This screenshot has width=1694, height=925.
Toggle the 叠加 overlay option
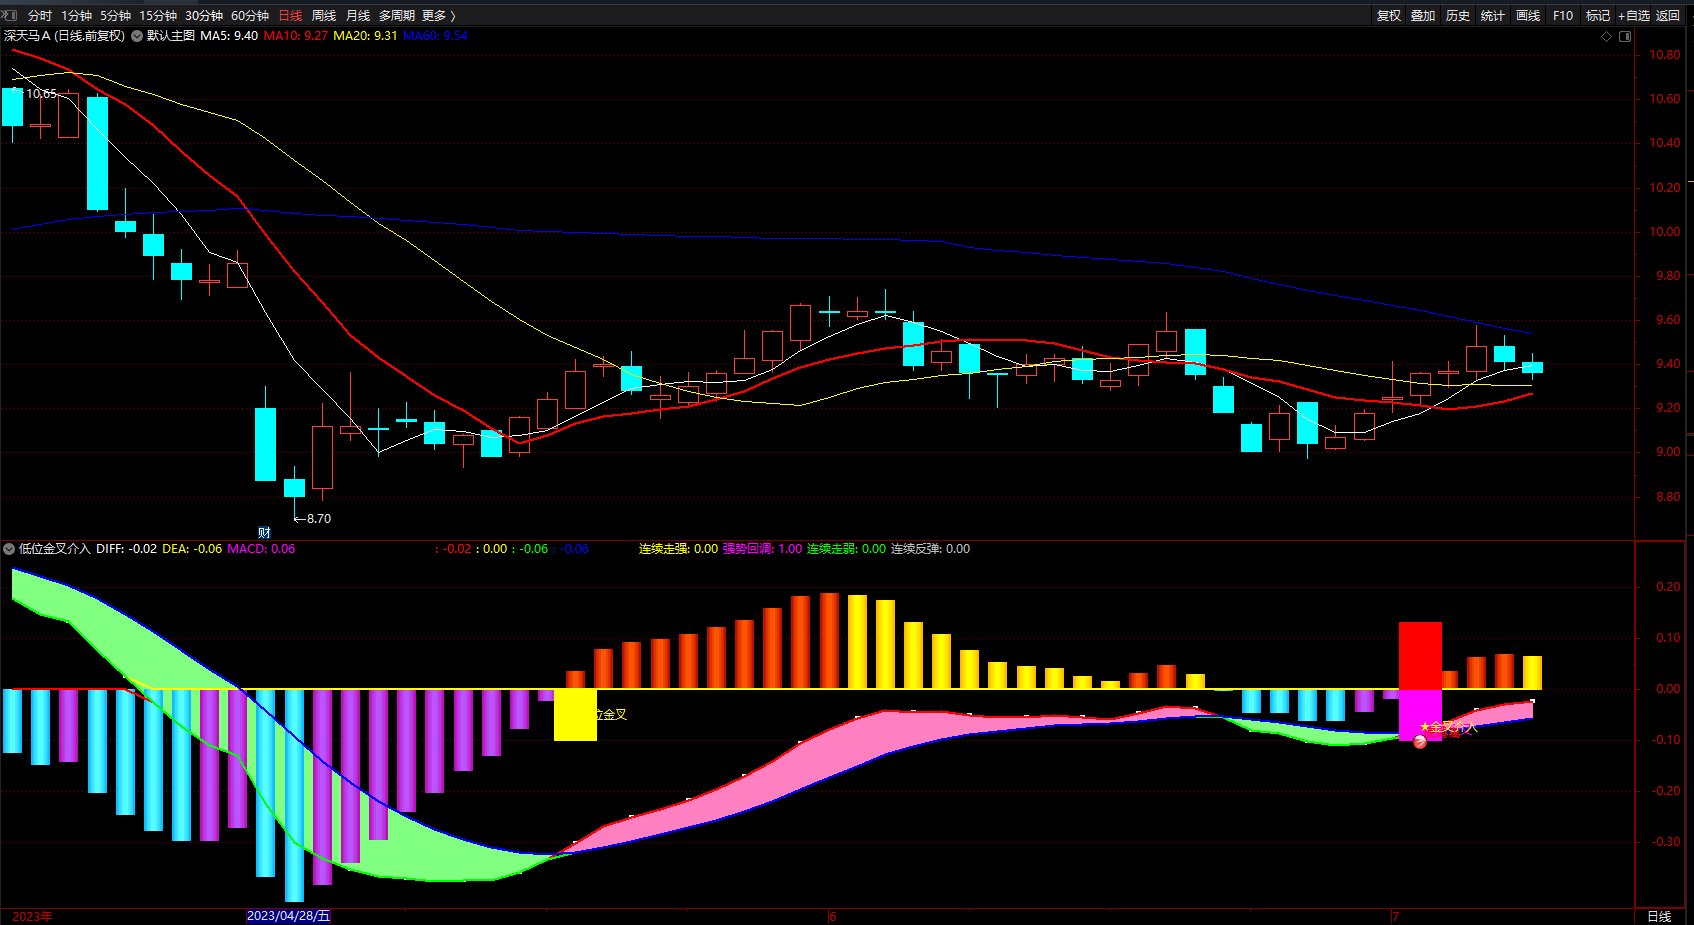tap(1423, 15)
